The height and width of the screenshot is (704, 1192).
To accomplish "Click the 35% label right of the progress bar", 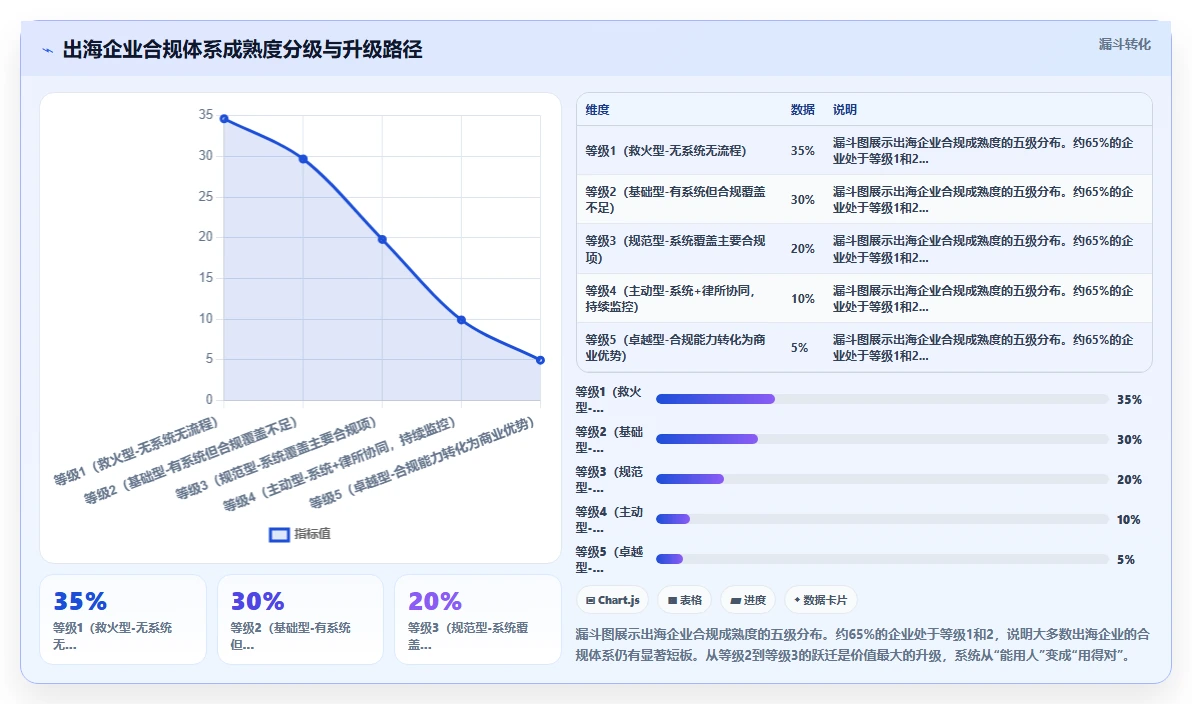I will pyautogui.click(x=1129, y=399).
